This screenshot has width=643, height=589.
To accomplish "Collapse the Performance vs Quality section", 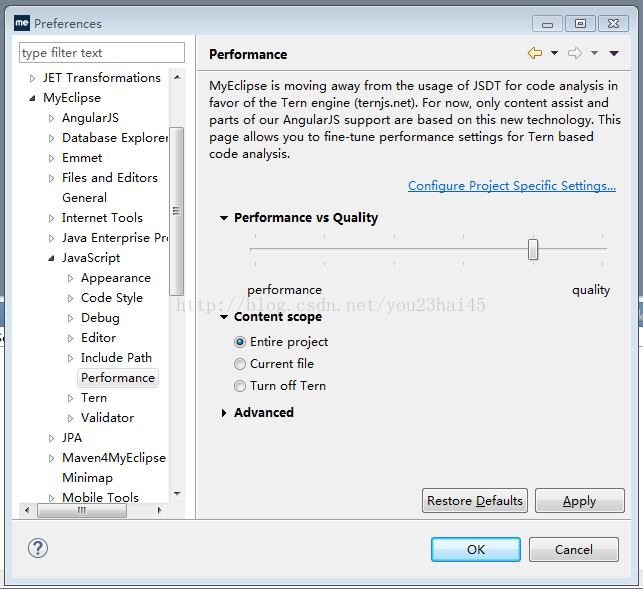I will point(224,218).
